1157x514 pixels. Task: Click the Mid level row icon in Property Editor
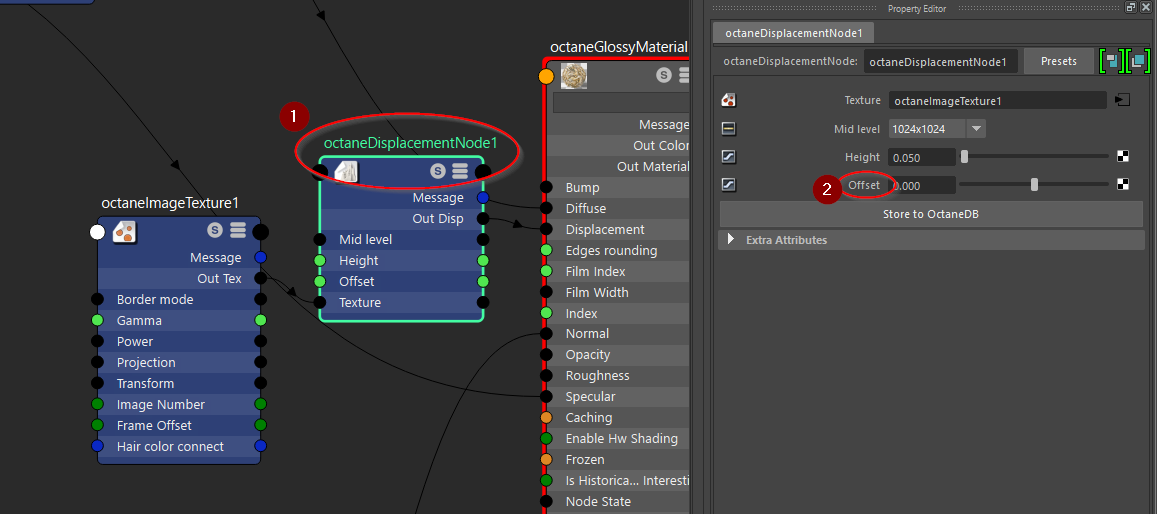[728, 129]
